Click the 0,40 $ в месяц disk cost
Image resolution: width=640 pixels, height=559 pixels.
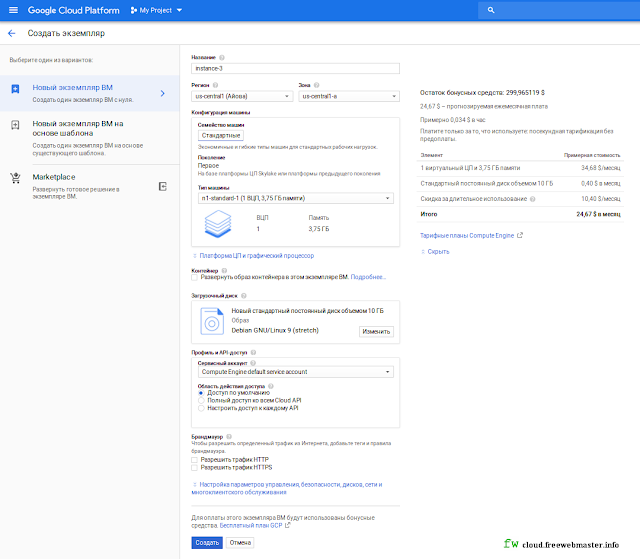[601, 184]
